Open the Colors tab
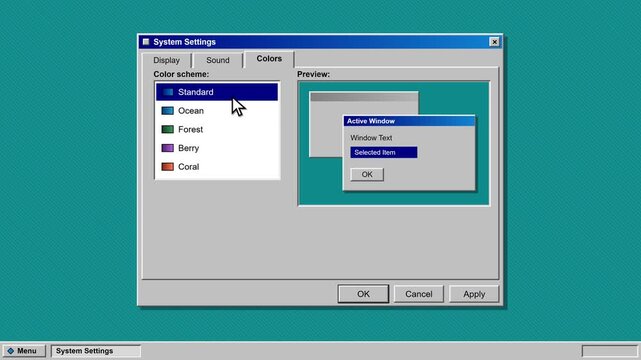Image resolution: width=641 pixels, height=360 pixels. tap(269, 59)
